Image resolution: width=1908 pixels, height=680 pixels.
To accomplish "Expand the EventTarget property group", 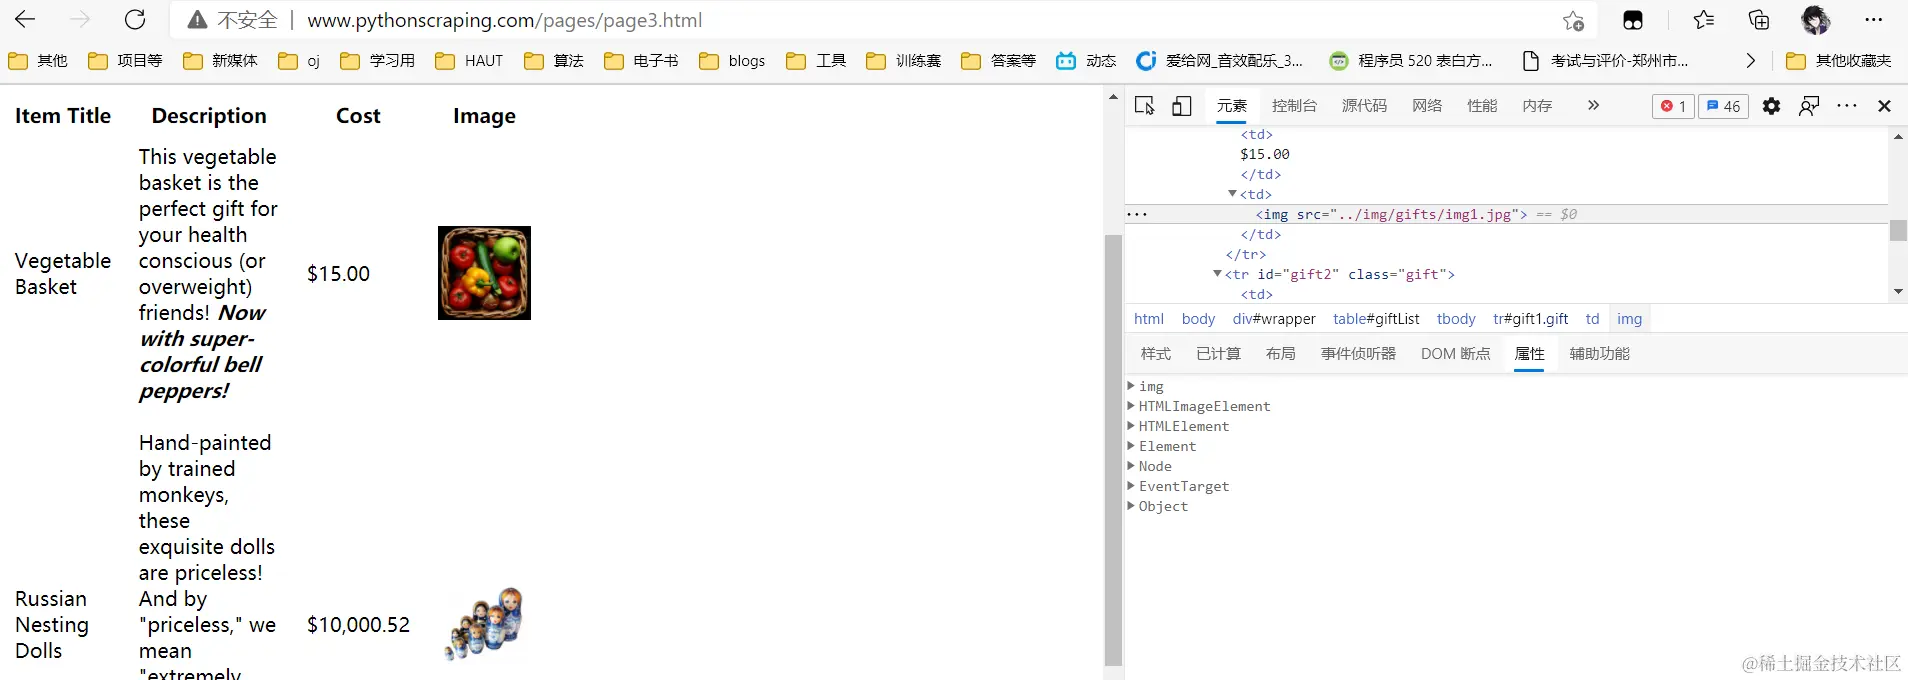I will click(x=1131, y=486).
